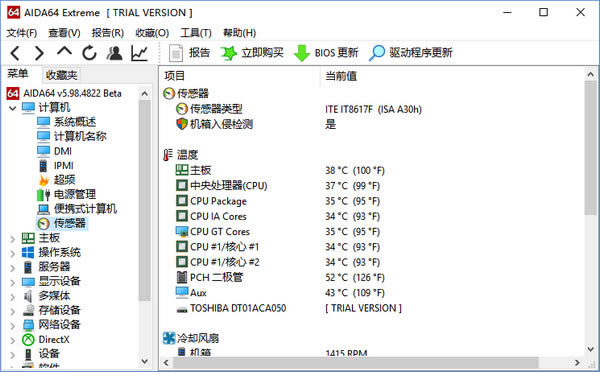Viewport: 600px width, 372px height.
Task: Open the 收藏(O) menu
Action: [x=152, y=33]
